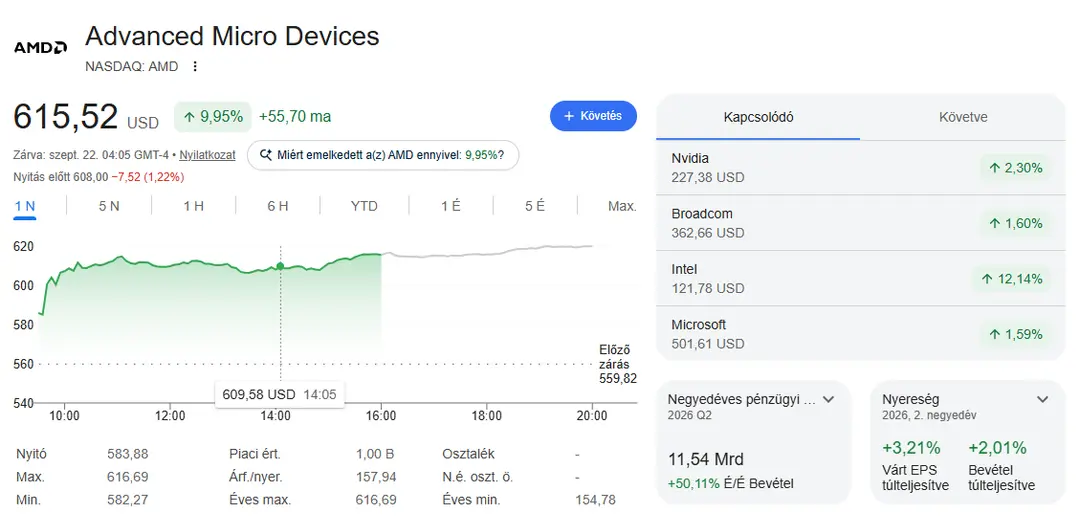1080x518 pixels.
Task: Click the 11,54 Mrd revenue figure
Action: point(706,459)
